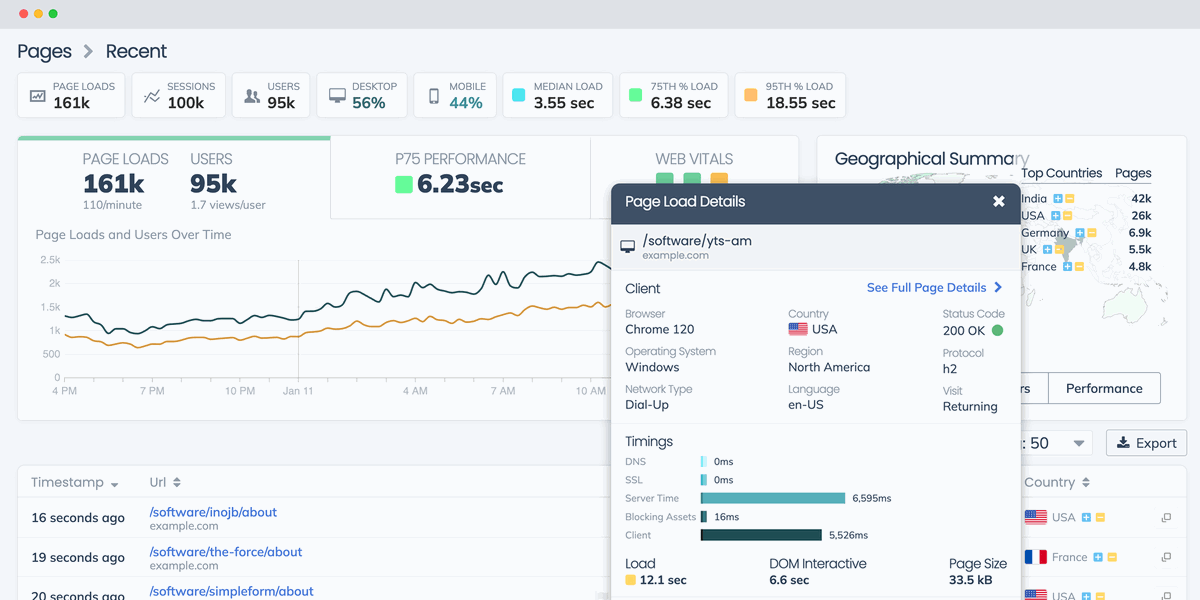Click plus filter in 16 seconds ago row
This screenshot has height=600, width=1200.
coord(1087,517)
